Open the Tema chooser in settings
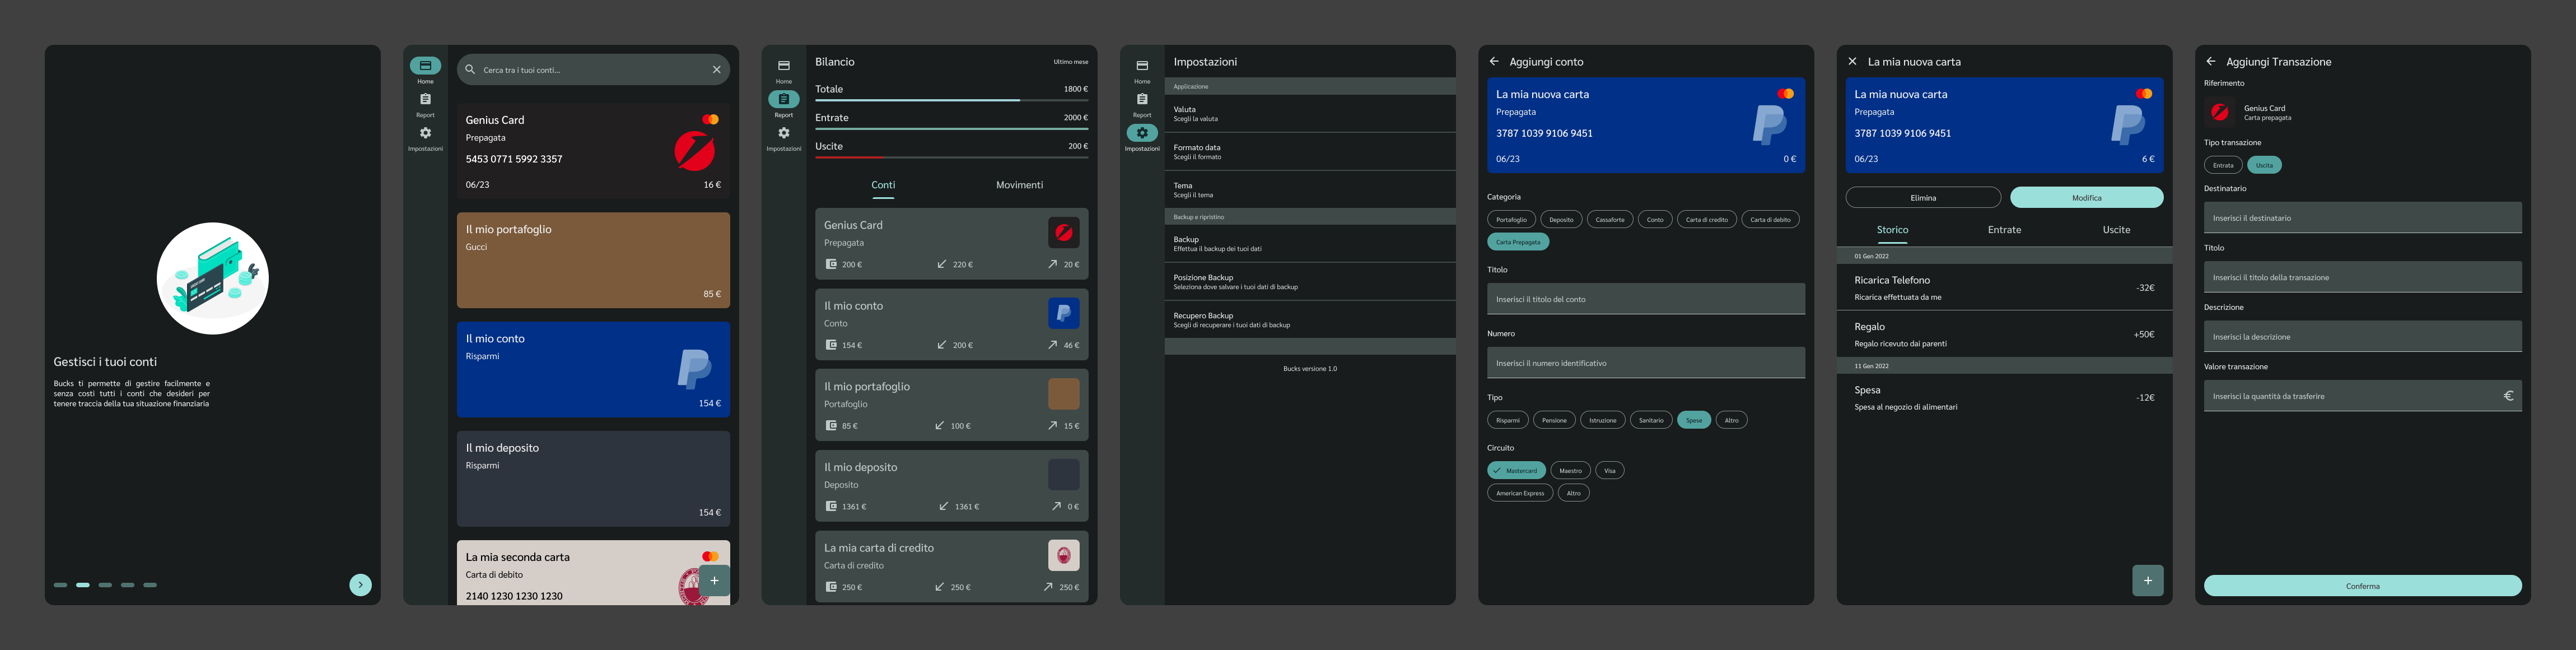The image size is (2576, 650). (1310, 189)
